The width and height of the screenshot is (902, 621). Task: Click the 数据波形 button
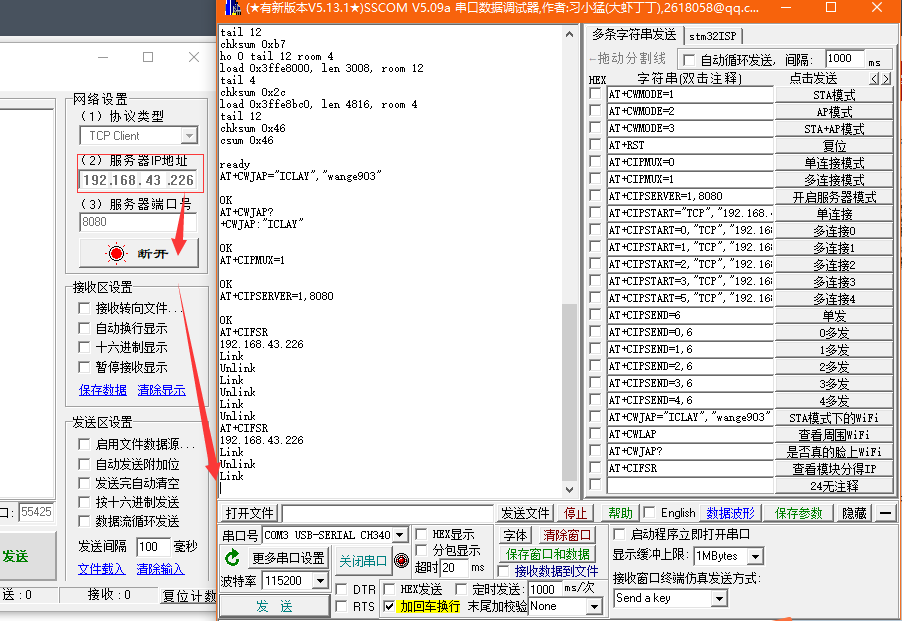click(x=731, y=513)
